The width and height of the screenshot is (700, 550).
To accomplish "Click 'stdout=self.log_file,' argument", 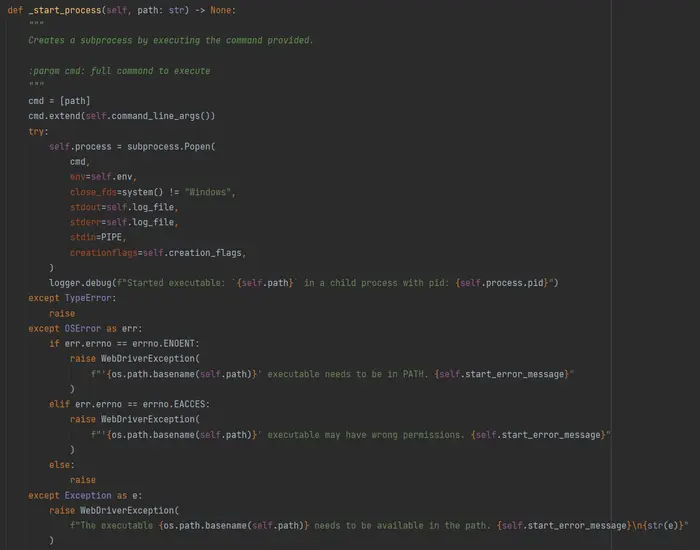I will point(124,207).
